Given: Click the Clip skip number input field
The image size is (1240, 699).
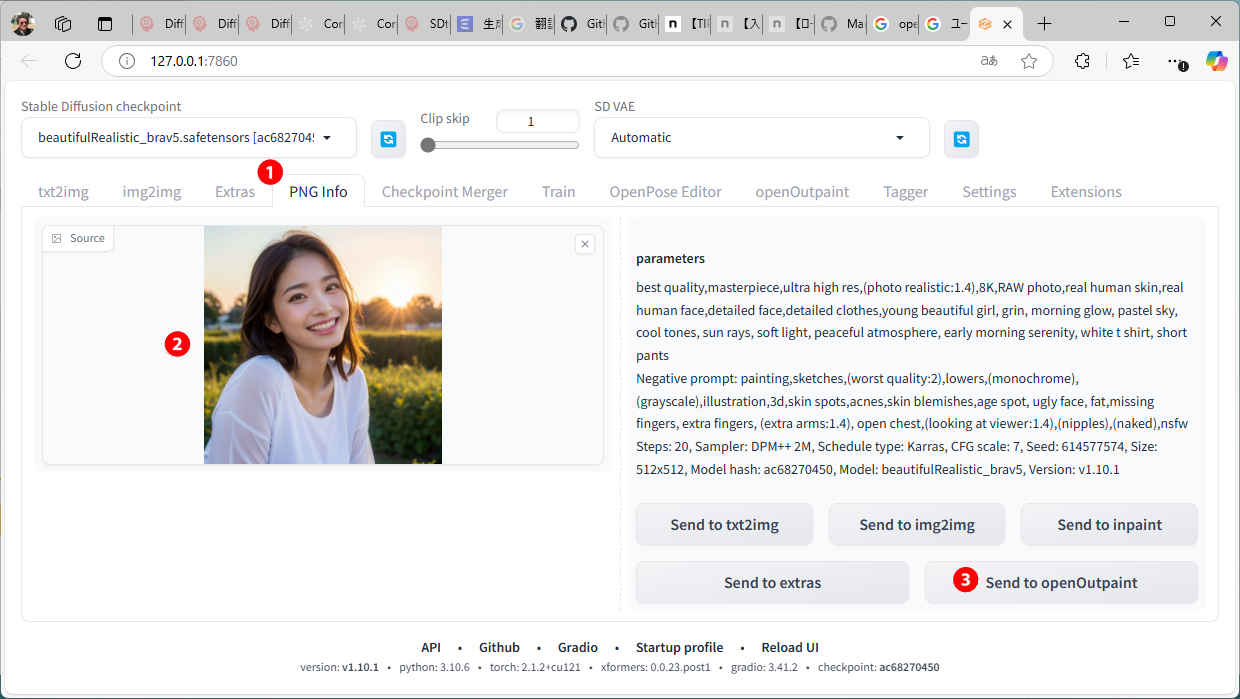Looking at the screenshot, I should click(537, 121).
